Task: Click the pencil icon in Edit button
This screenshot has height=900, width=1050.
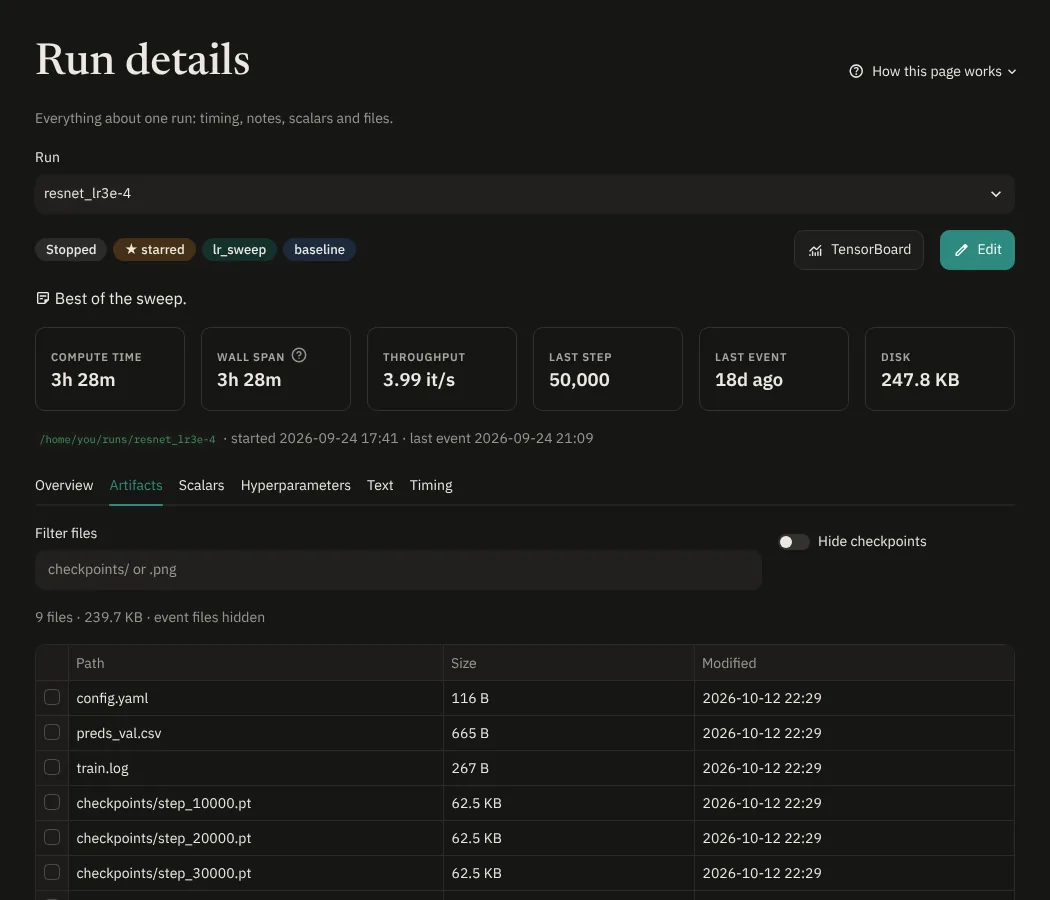Action: [x=961, y=250]
